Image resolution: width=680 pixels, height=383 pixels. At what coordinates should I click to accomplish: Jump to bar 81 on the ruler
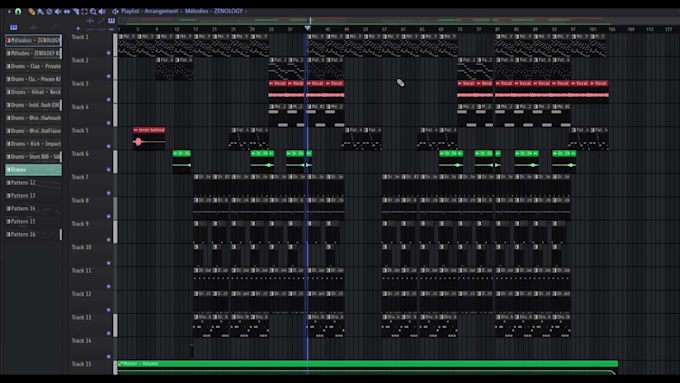pos(497,29)
